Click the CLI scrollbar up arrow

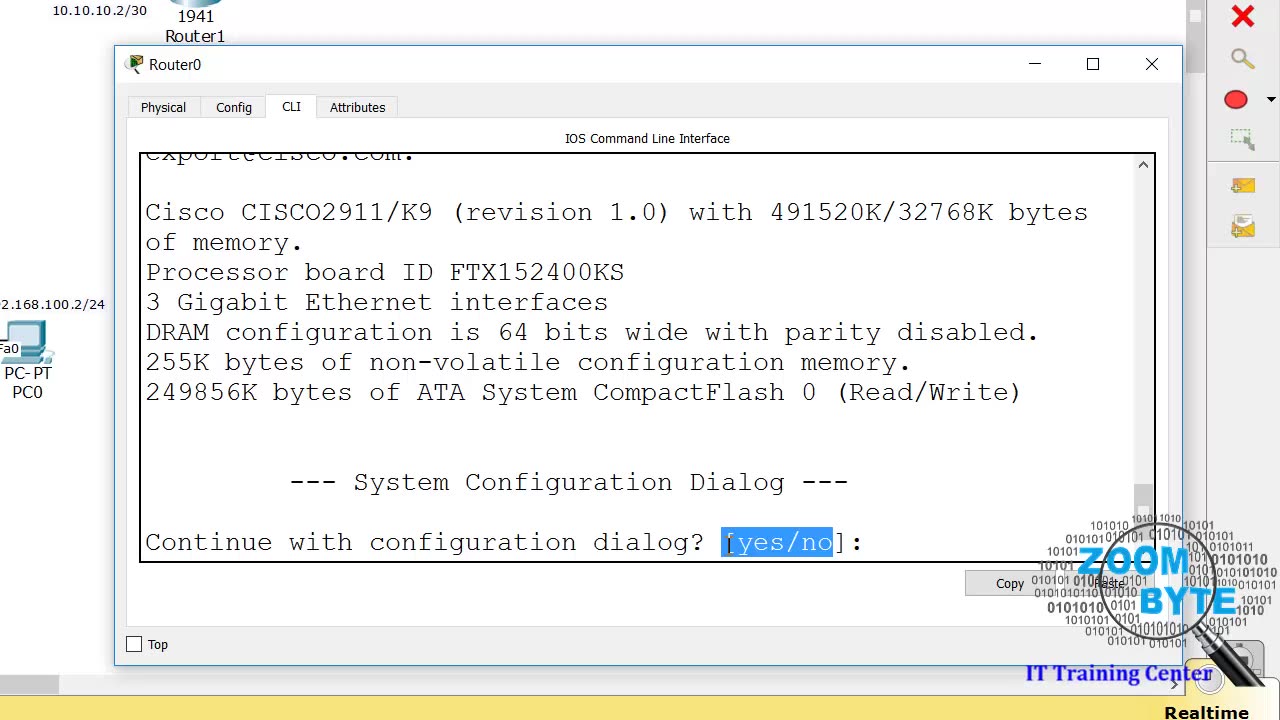[x=1143, y=165]
